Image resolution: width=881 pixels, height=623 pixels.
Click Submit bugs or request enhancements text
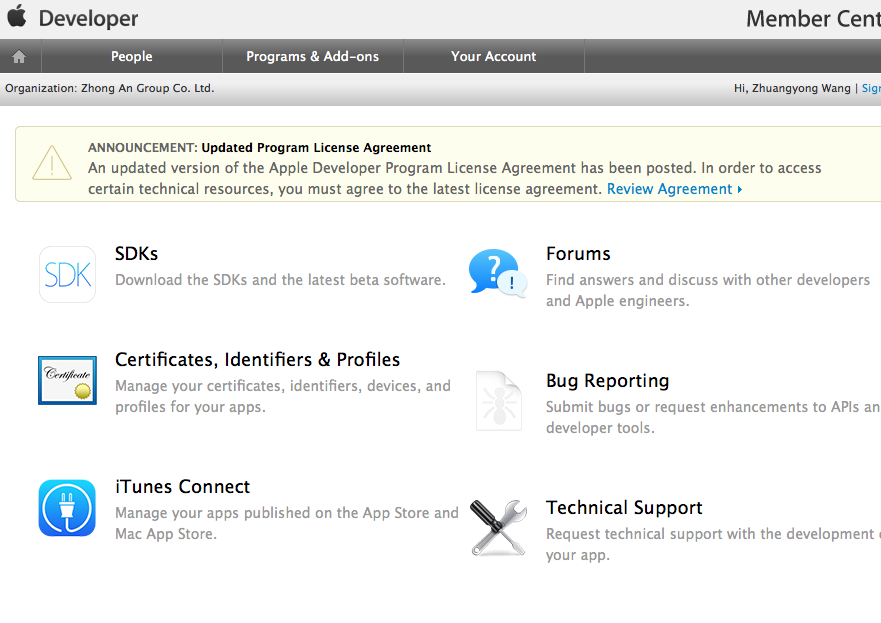714,417
